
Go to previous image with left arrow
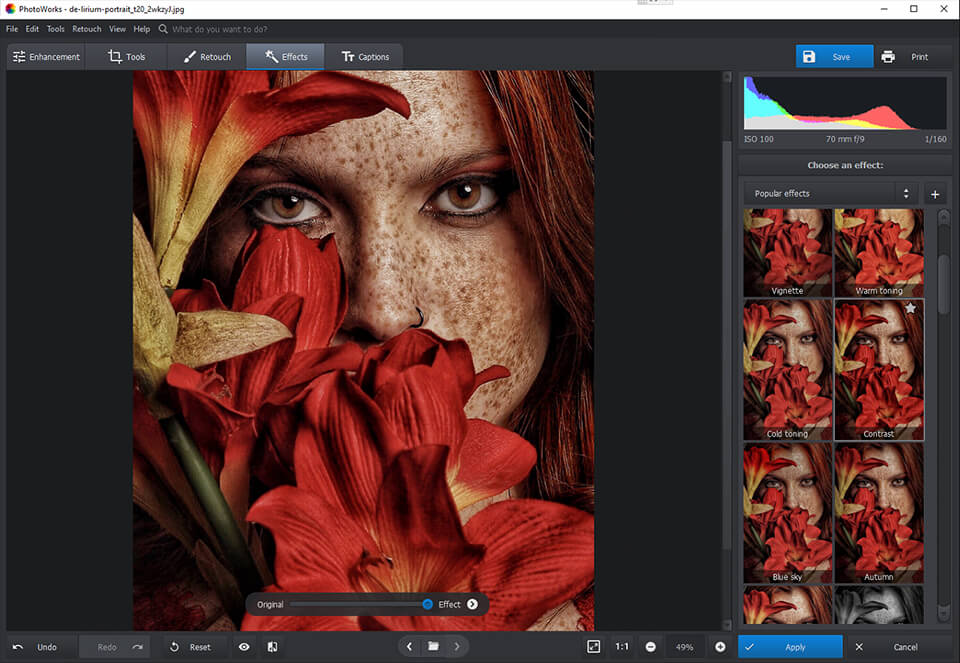coord(409,647)
